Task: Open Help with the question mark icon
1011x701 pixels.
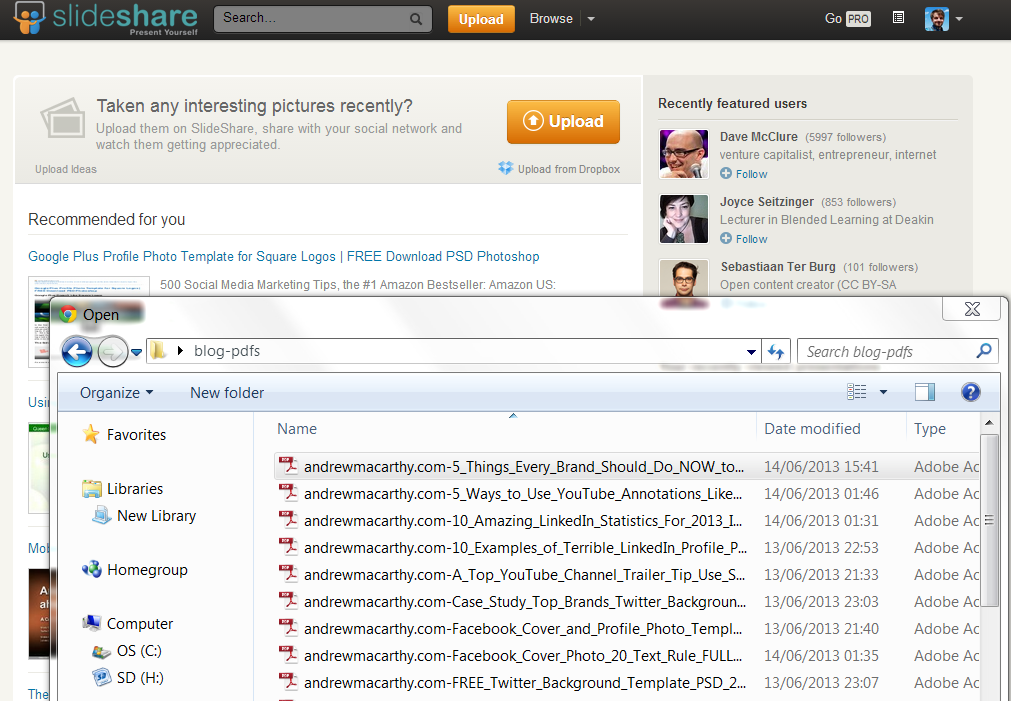Action: pyautogui.click(x=970, y=391)
